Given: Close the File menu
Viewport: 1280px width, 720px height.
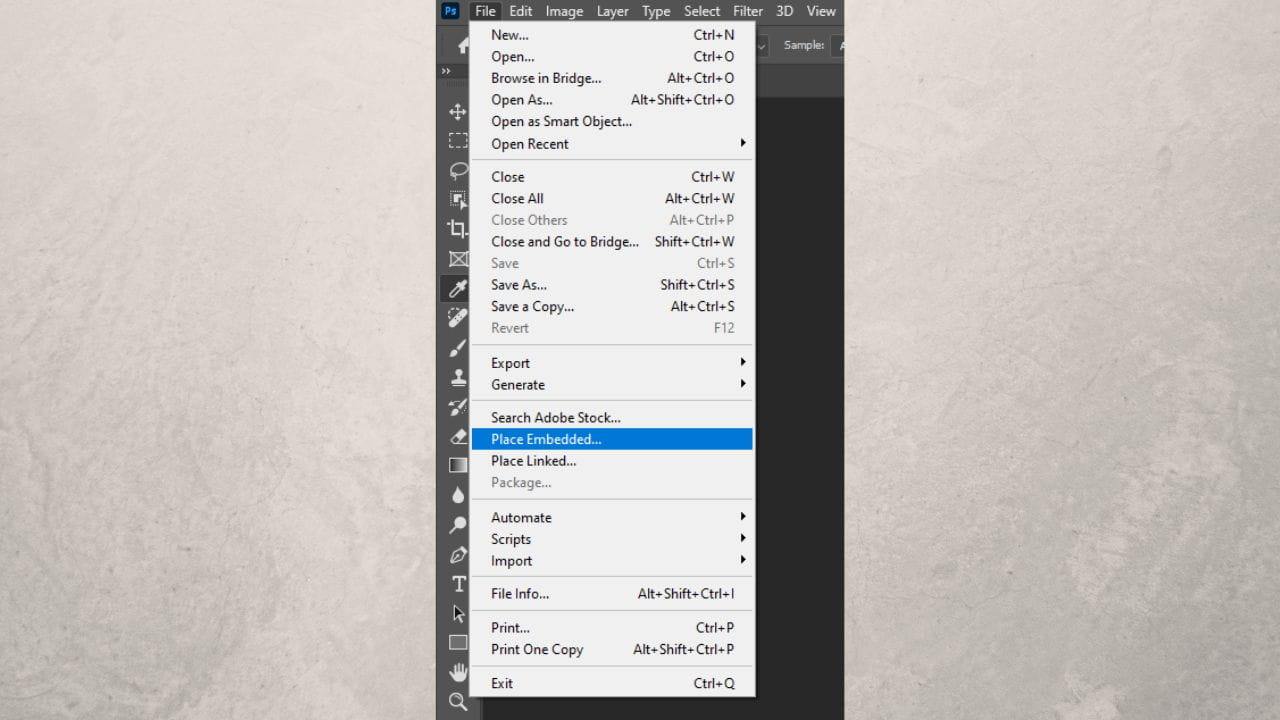Looking at the screenshot, I should [x=485, y=11].
